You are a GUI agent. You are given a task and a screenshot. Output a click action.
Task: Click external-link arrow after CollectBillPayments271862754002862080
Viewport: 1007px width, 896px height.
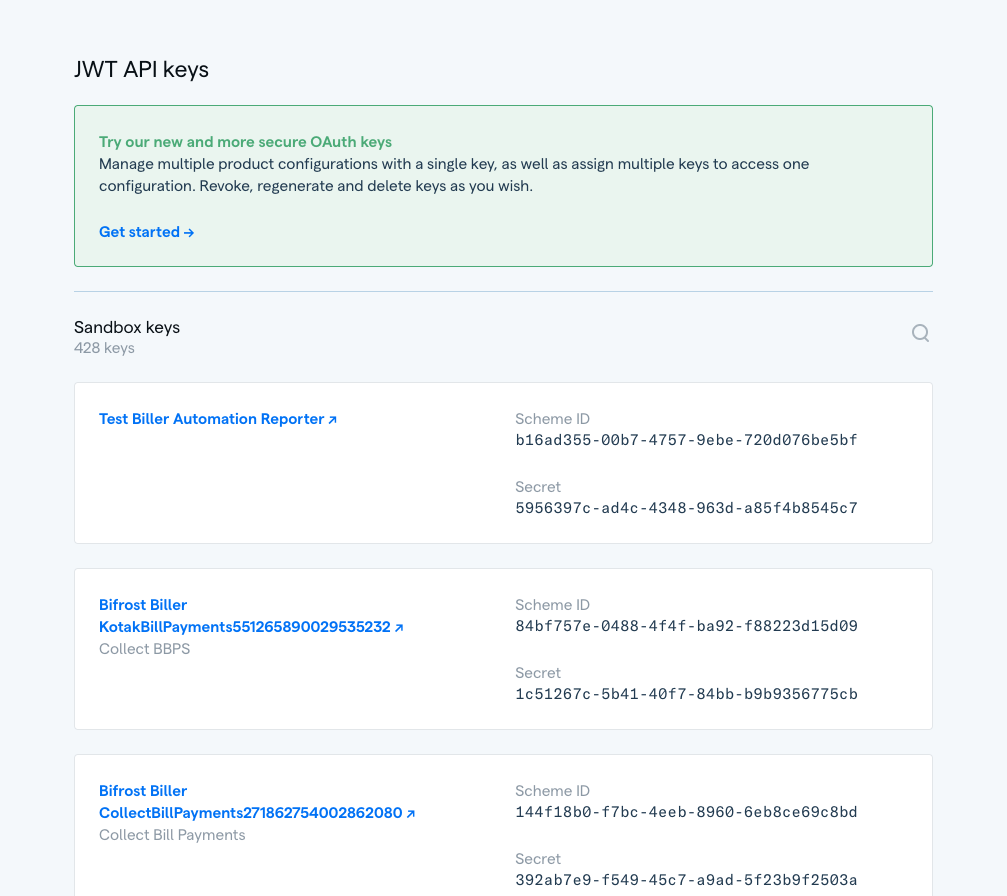click(411, 814)
